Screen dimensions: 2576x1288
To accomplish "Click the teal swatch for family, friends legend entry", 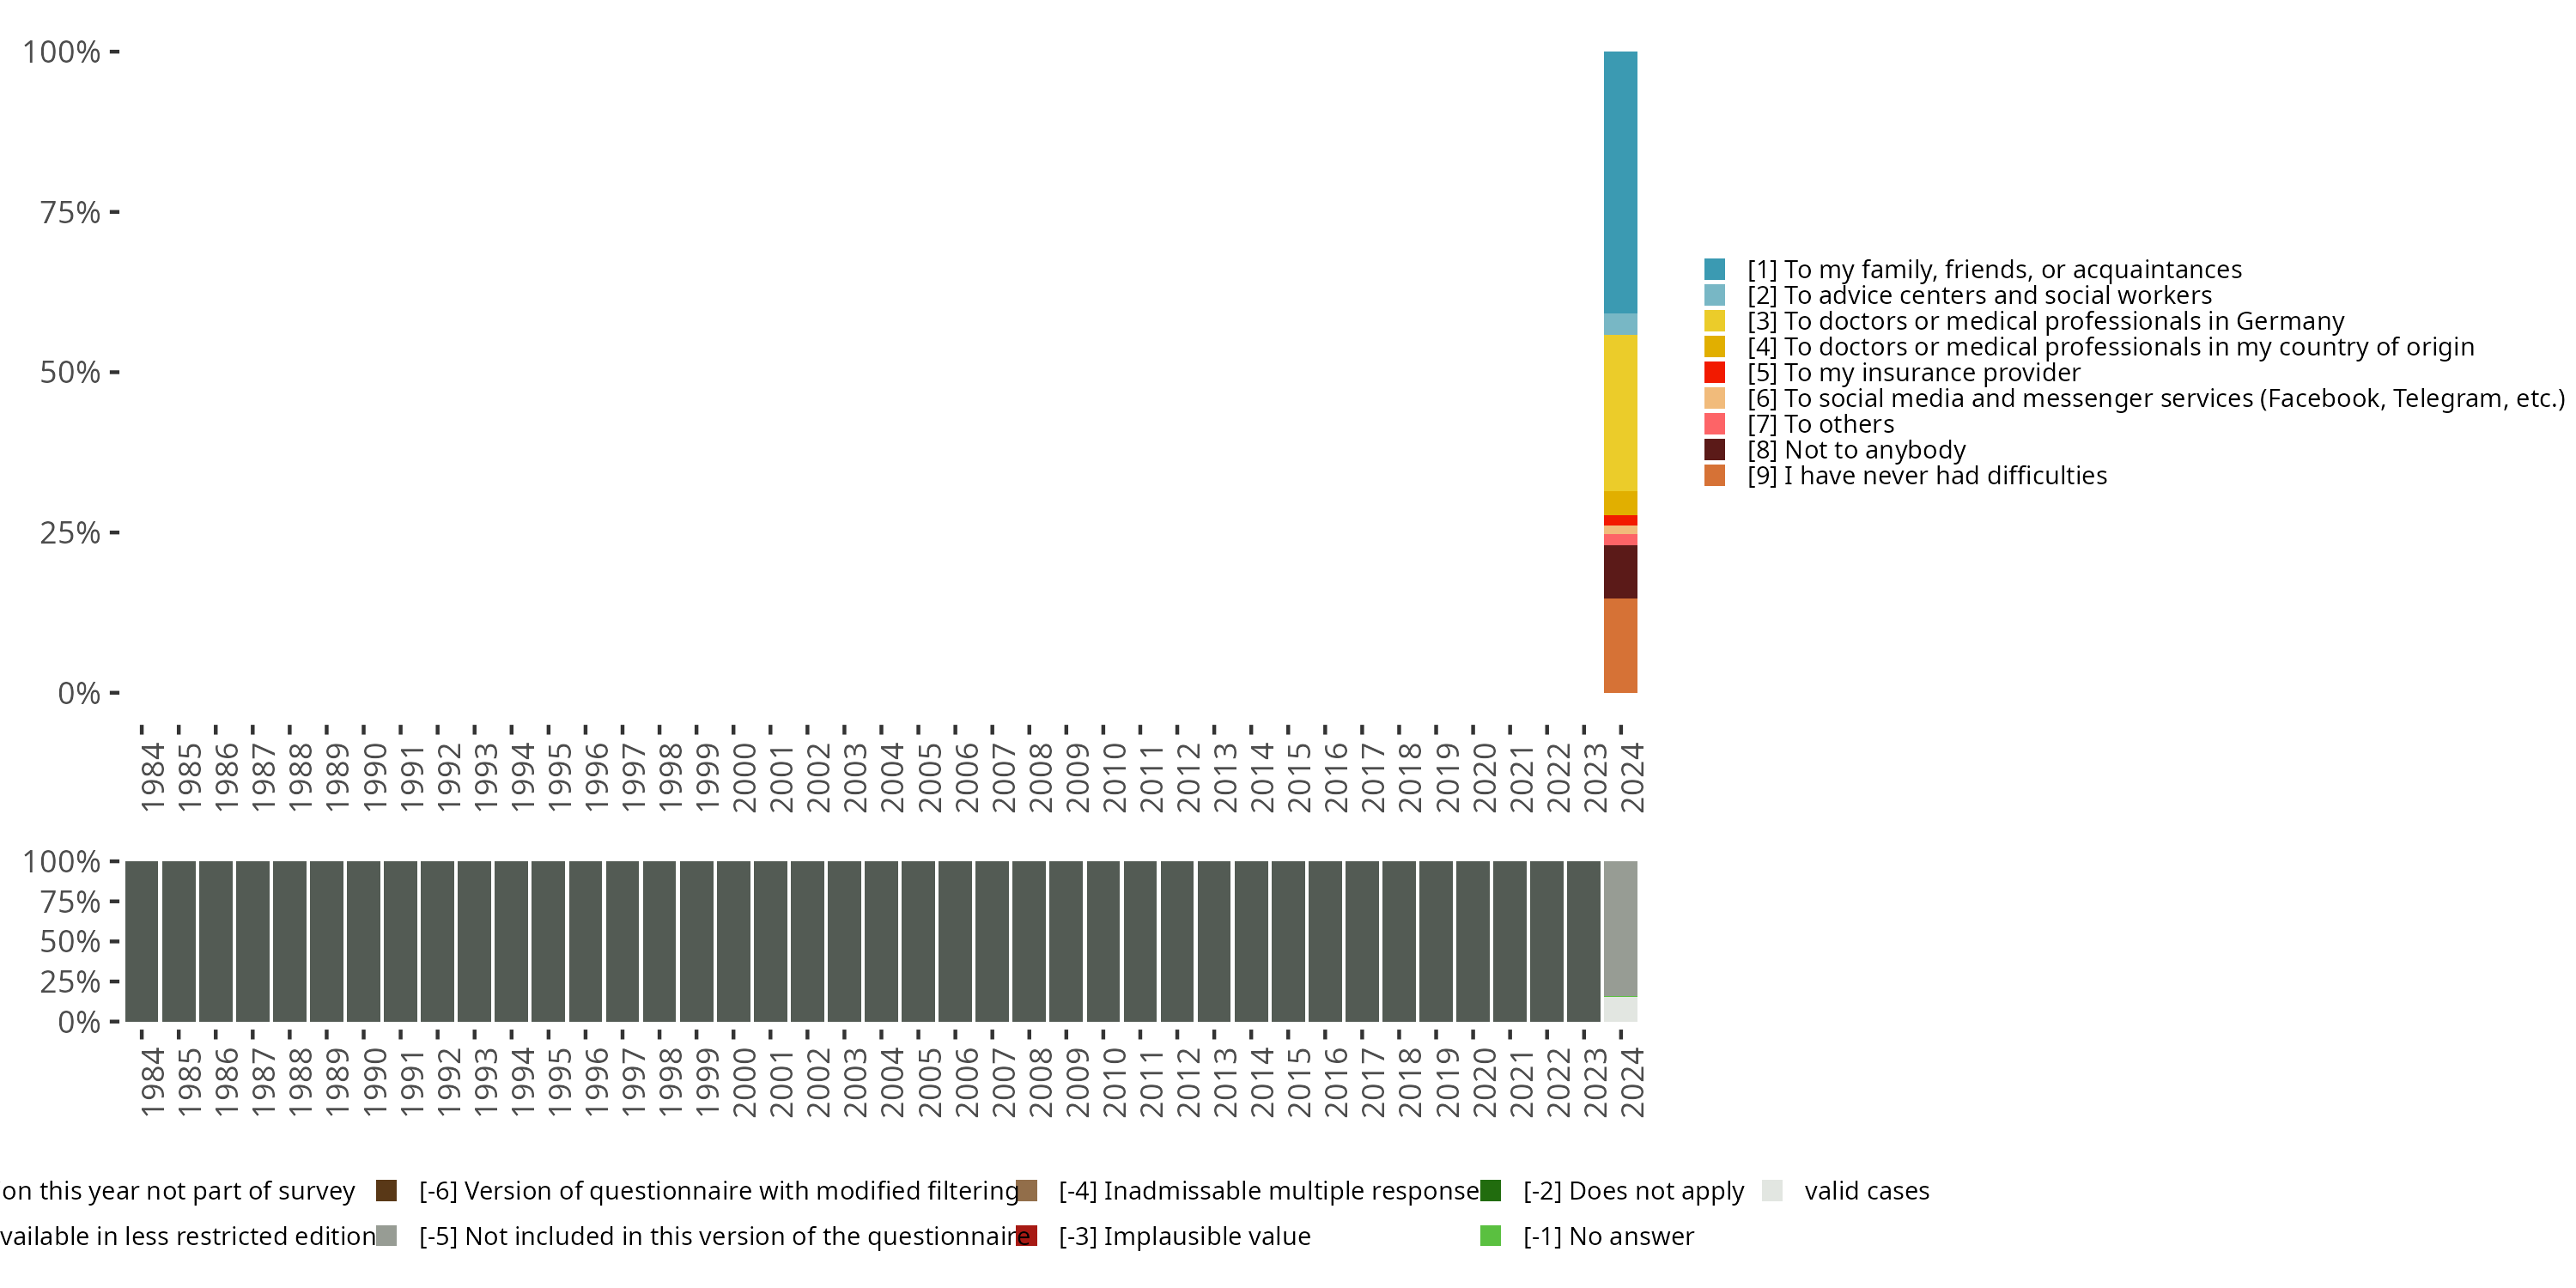I will (x=1714, y=269).
